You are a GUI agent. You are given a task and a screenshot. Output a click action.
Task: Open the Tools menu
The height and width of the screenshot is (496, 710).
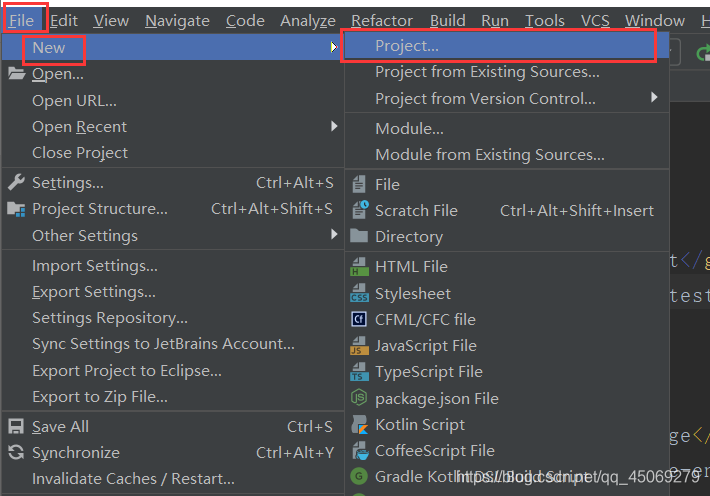click(545, 20)
